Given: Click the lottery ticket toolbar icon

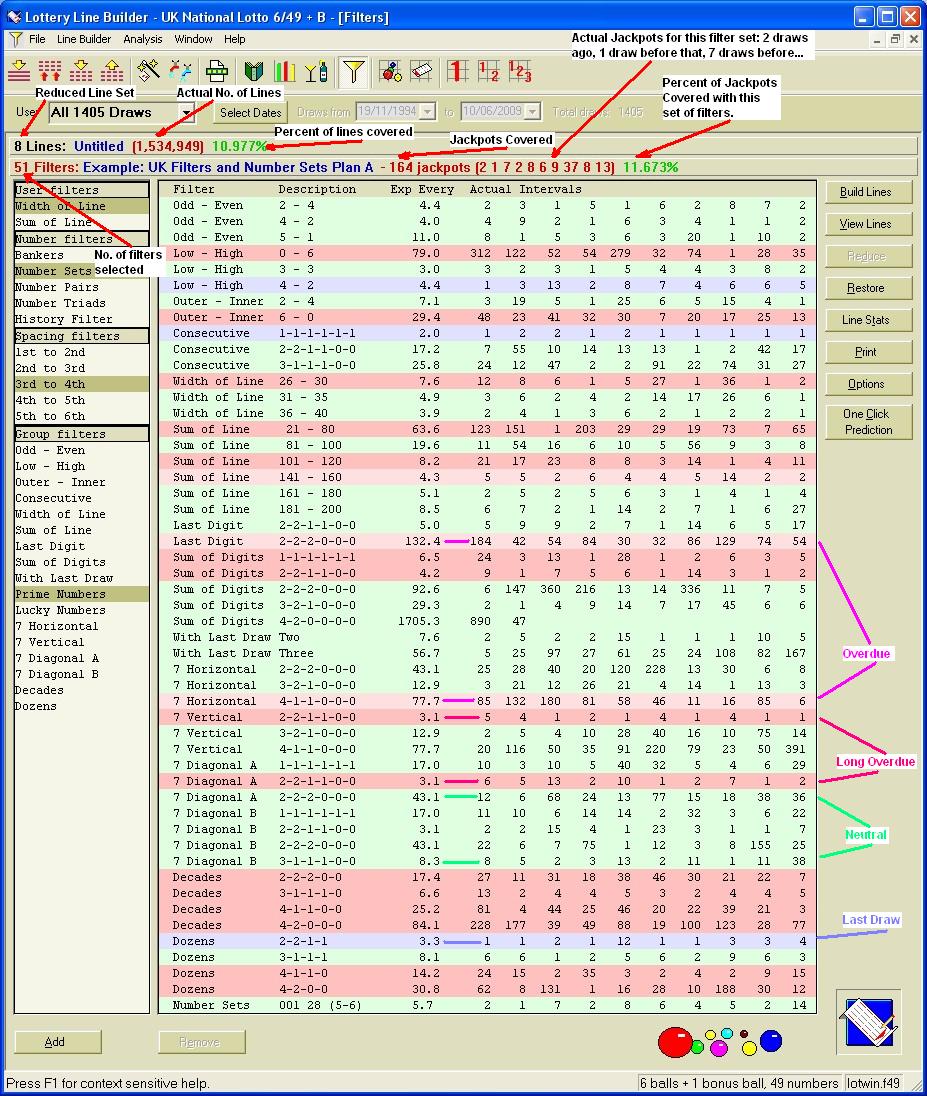Looking at the screenshot, I should 422,71.
